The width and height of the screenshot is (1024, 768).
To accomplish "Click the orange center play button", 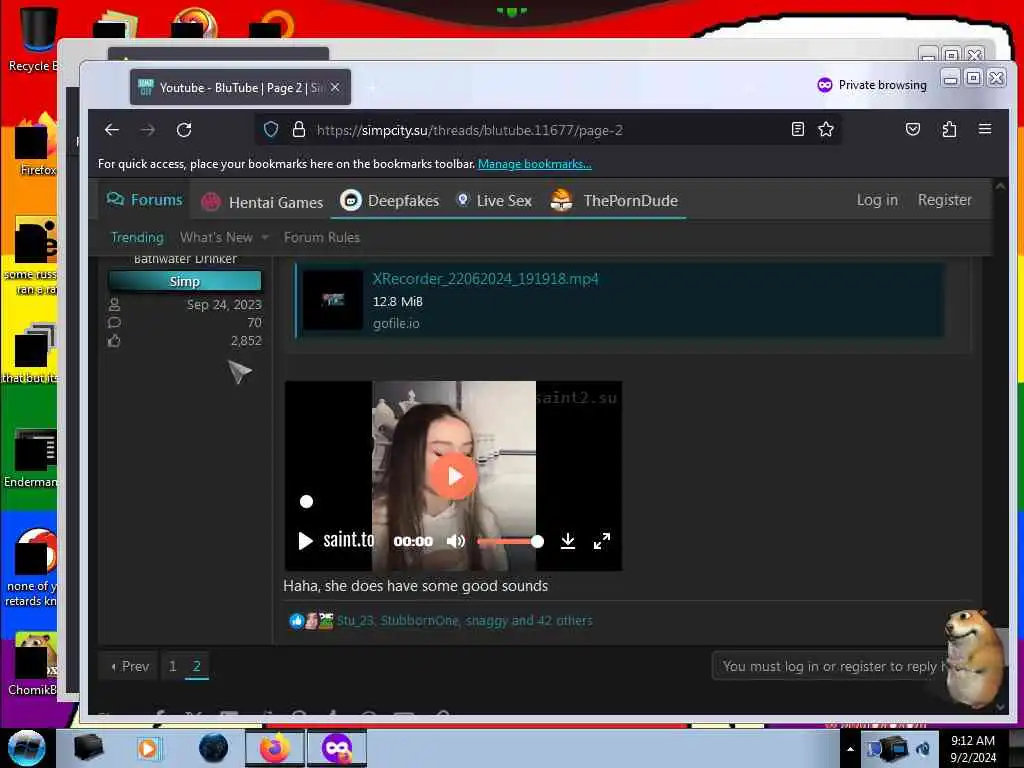I will click(454, 476).
